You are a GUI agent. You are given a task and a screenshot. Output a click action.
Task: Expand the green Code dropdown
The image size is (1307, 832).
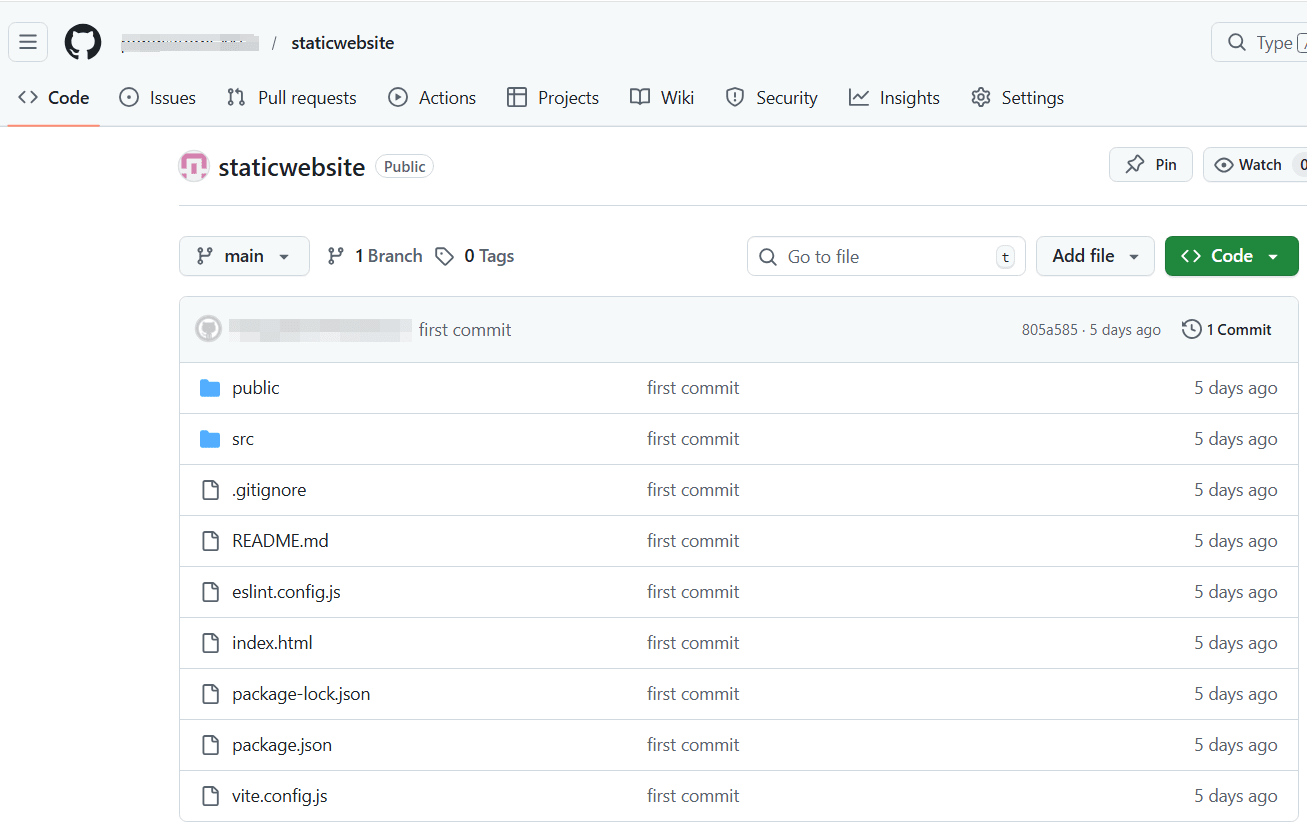tap(1231, 256)
